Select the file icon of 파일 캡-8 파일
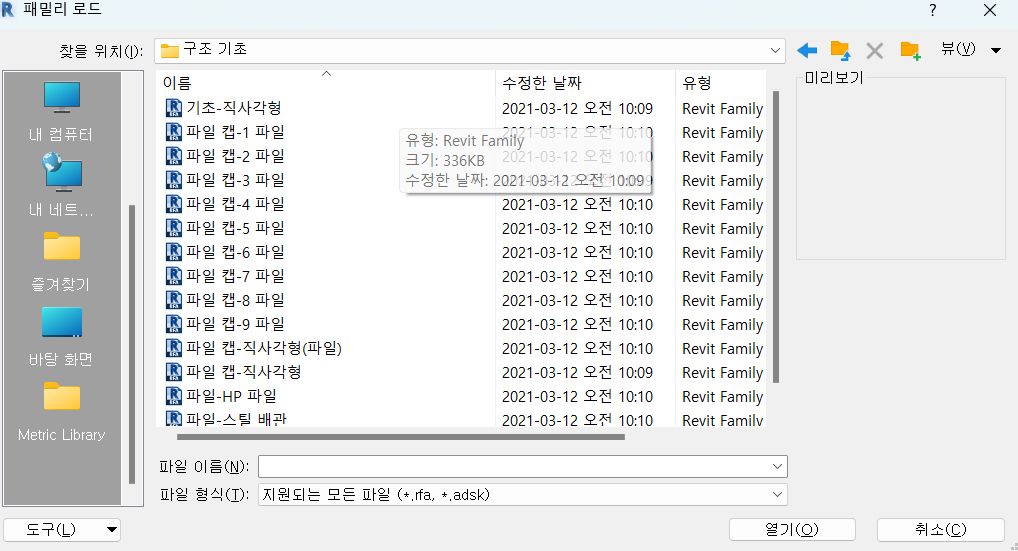The image size is (1018, 551). click(x=173, y=300)
